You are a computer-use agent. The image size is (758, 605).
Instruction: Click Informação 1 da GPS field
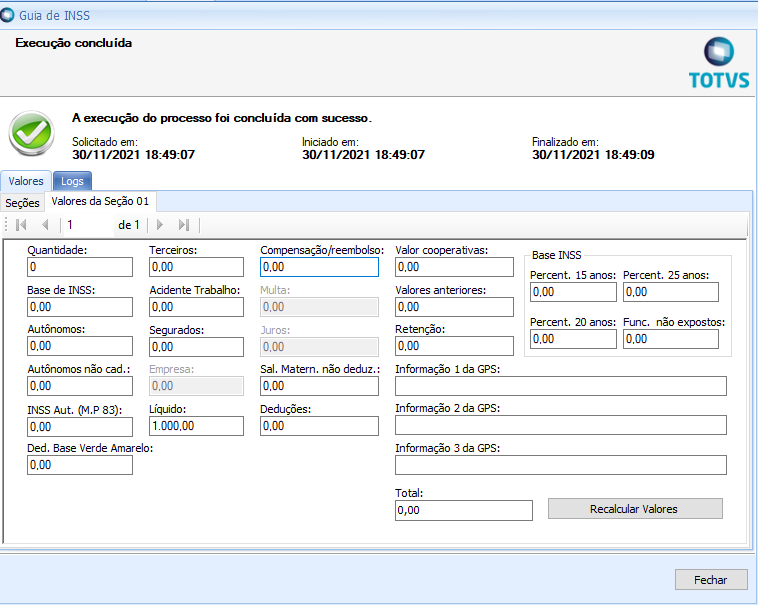tap(561, 386)
